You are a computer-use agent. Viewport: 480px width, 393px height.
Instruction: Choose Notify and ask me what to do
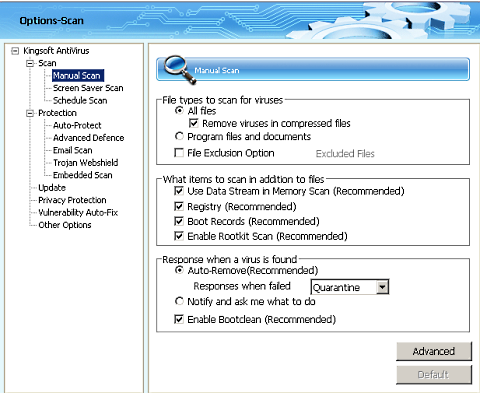point(179,301)
